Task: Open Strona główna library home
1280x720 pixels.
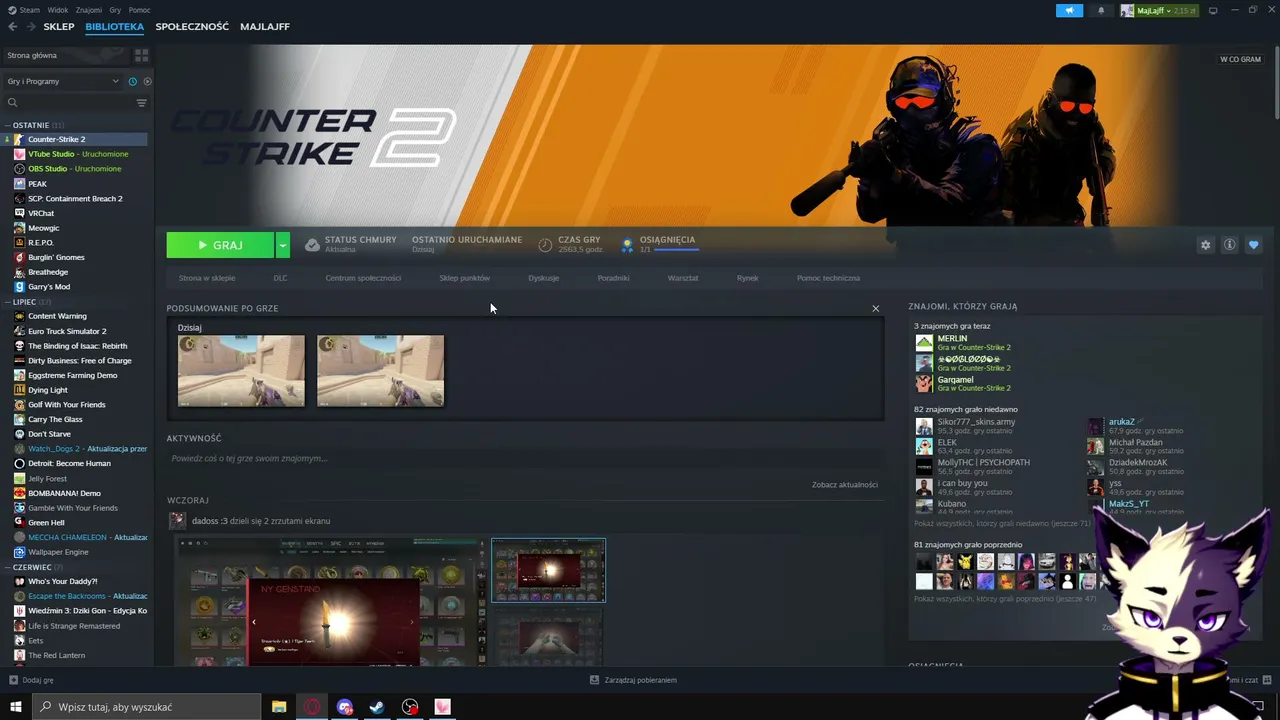Action: click(x=67, y=55)
